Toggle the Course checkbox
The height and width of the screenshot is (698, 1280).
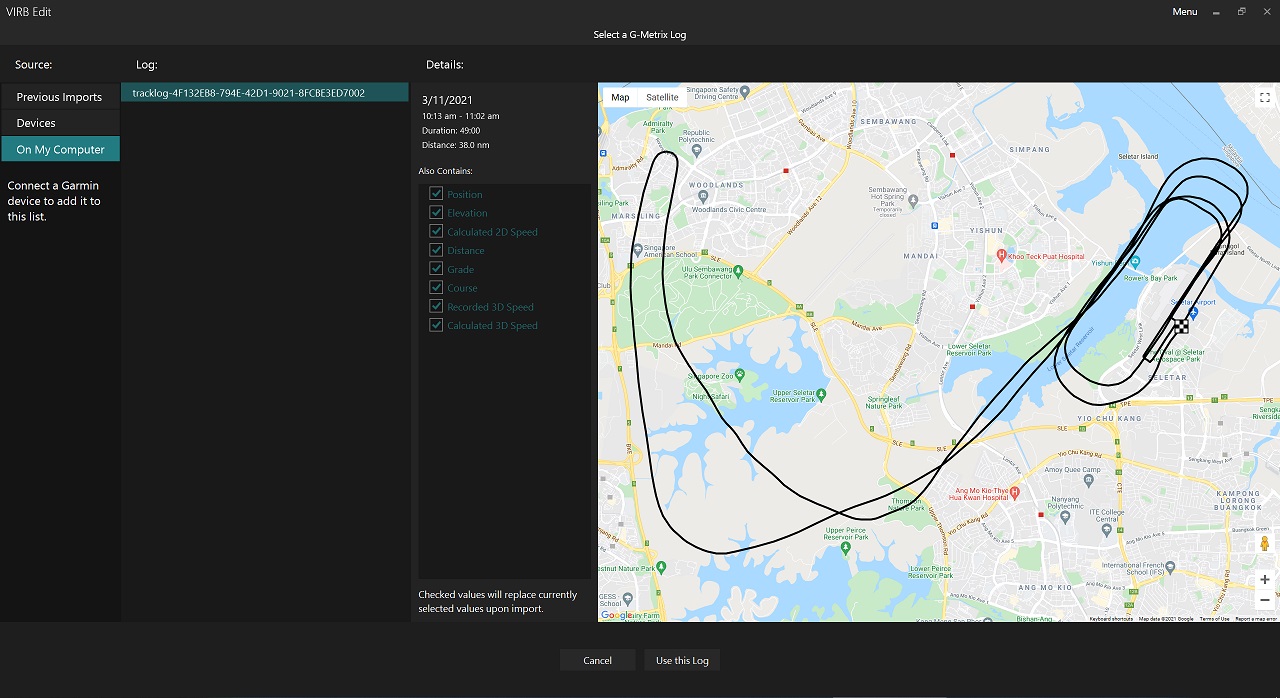(x=436, y=287)
